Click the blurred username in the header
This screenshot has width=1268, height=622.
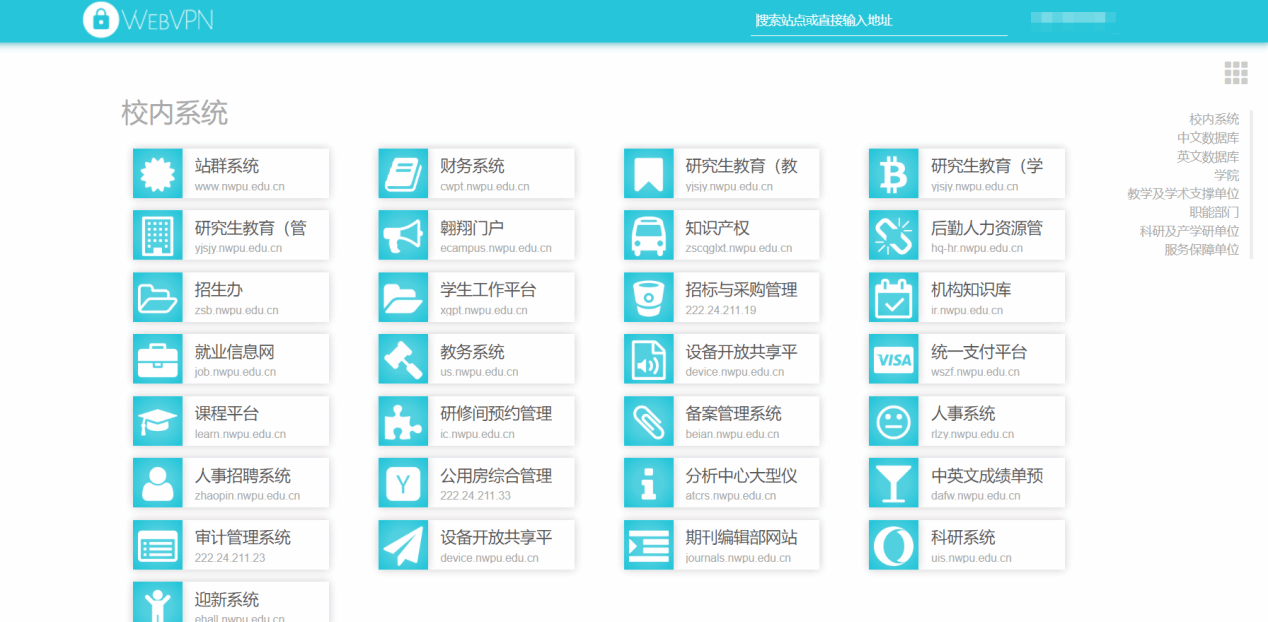pyautogui.click(x=1073, y=17)
